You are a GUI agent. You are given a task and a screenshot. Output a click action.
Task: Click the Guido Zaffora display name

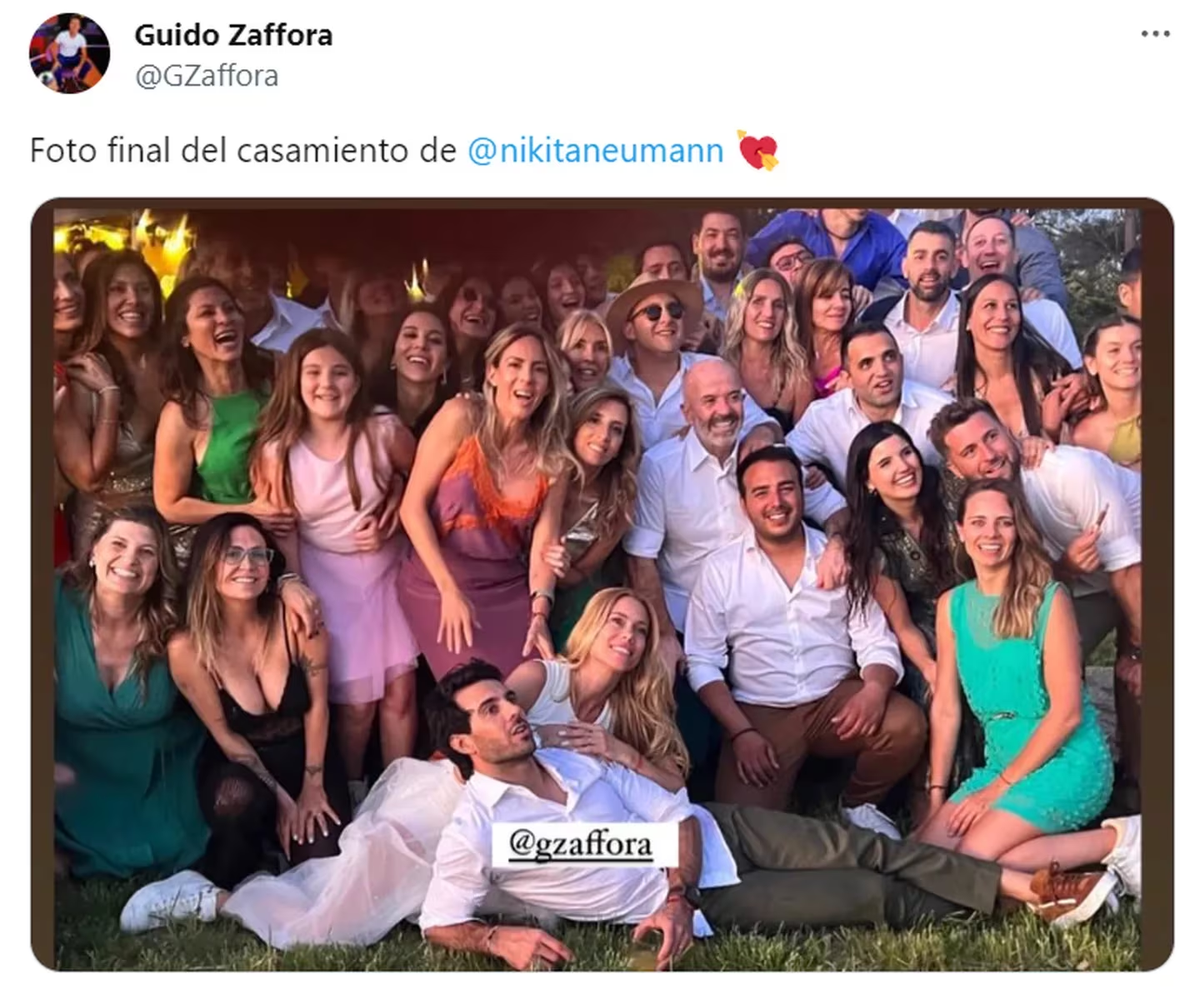click(x=234, y=35)
